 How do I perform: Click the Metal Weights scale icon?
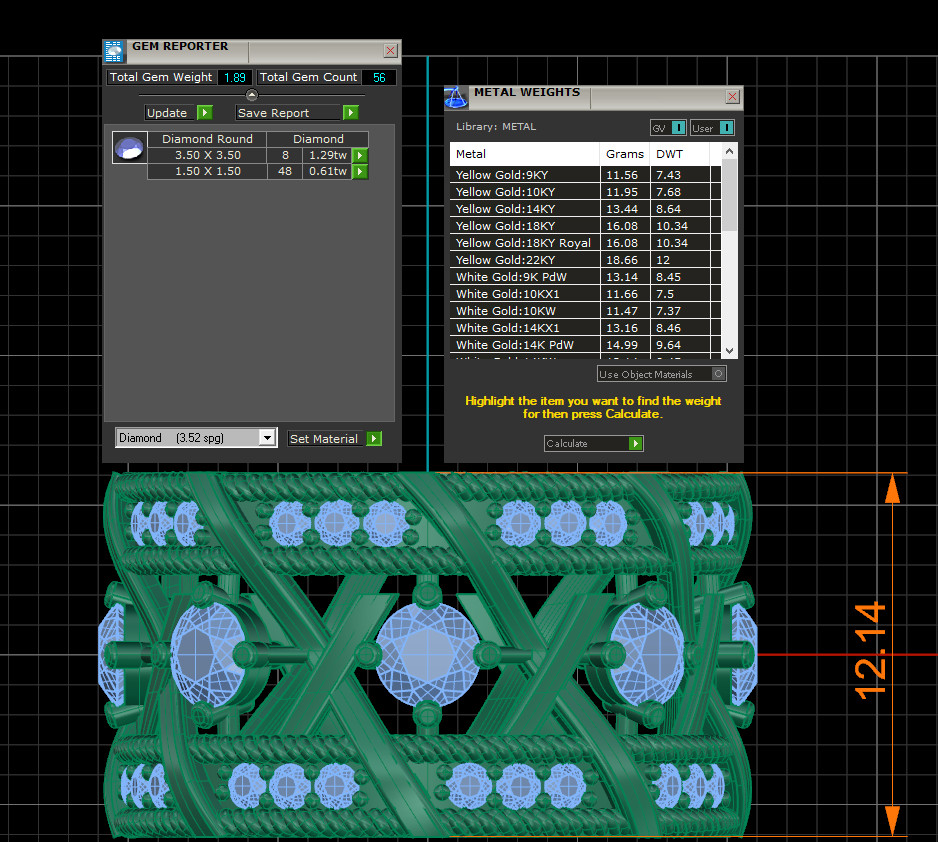[x=456, y=98]
